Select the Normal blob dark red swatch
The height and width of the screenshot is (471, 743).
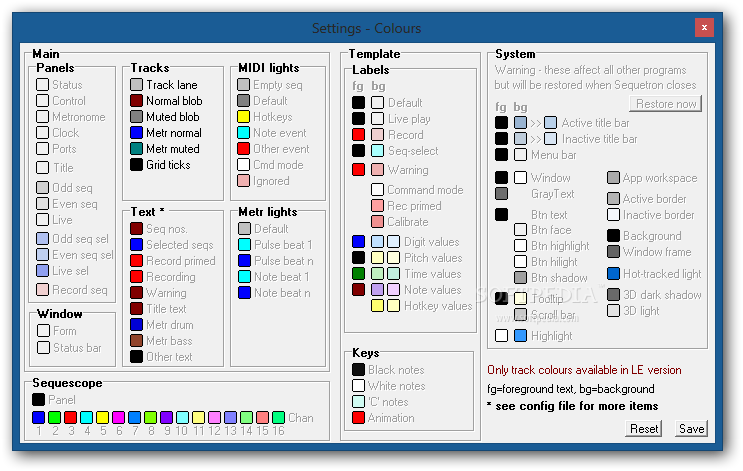(x=136, y=101)
